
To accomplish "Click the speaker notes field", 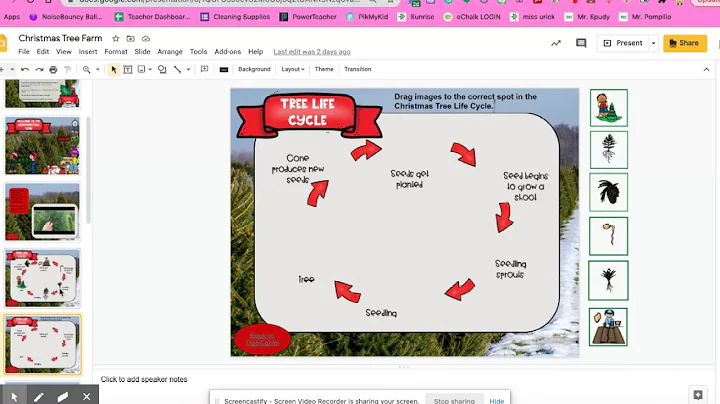I will (x=404, y=379).
